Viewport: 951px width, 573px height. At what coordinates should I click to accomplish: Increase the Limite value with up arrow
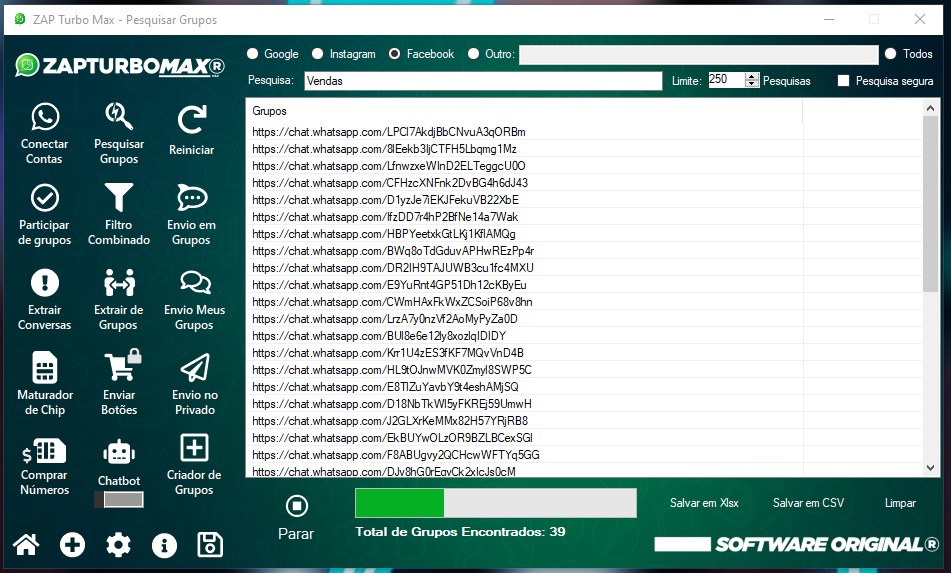[753, 76]
